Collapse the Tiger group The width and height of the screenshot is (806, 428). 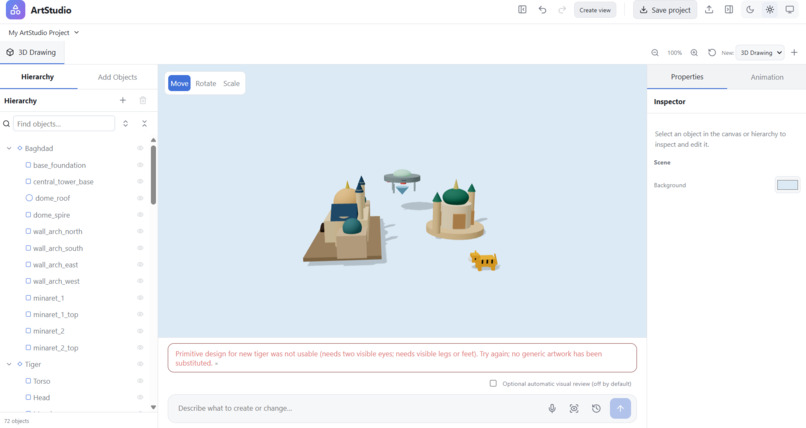click(x=9, y=364)
